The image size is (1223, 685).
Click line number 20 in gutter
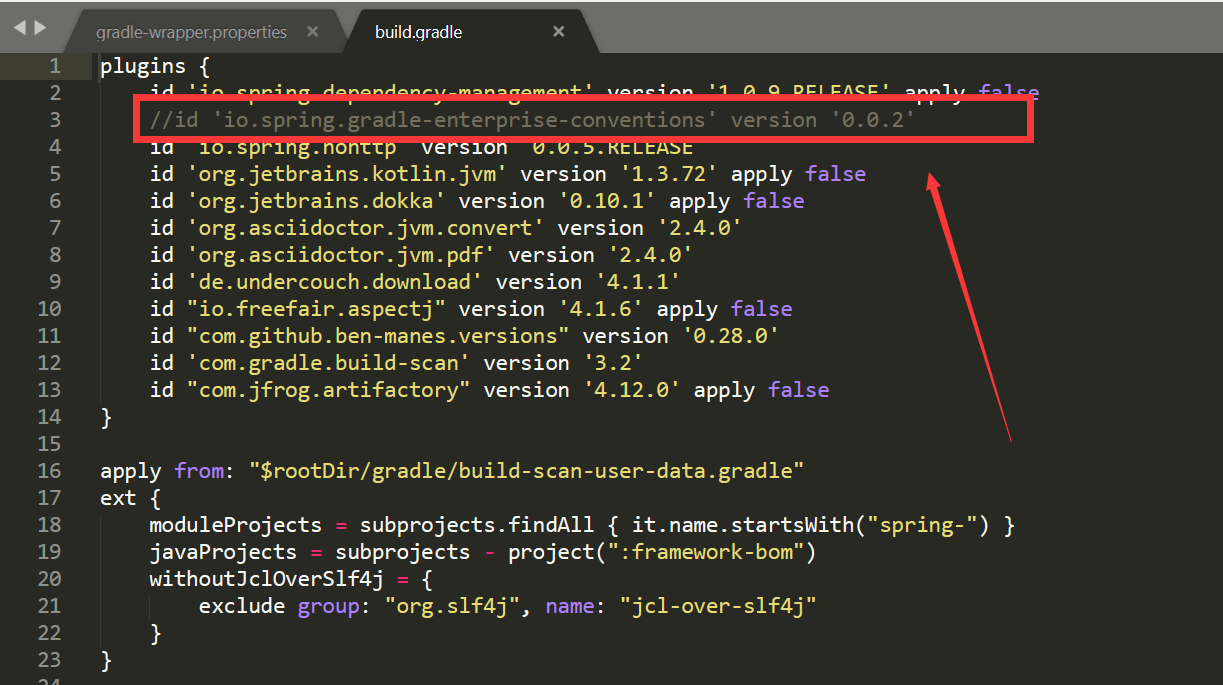tap(49, 579)
